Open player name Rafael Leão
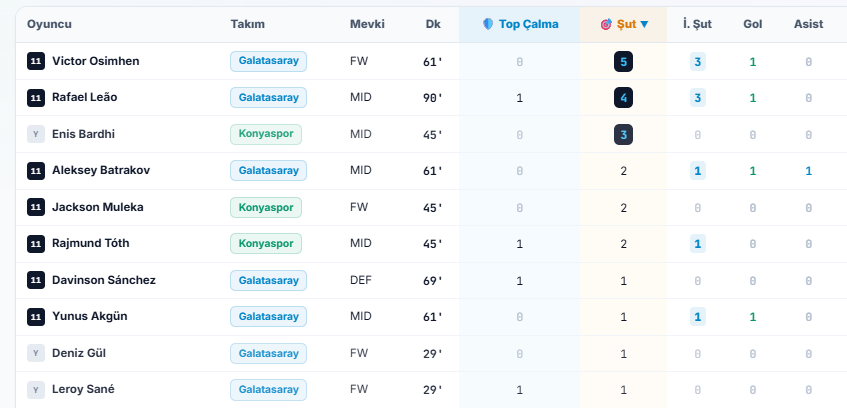This screenshot has height=408, width=847. coord(84,97)
